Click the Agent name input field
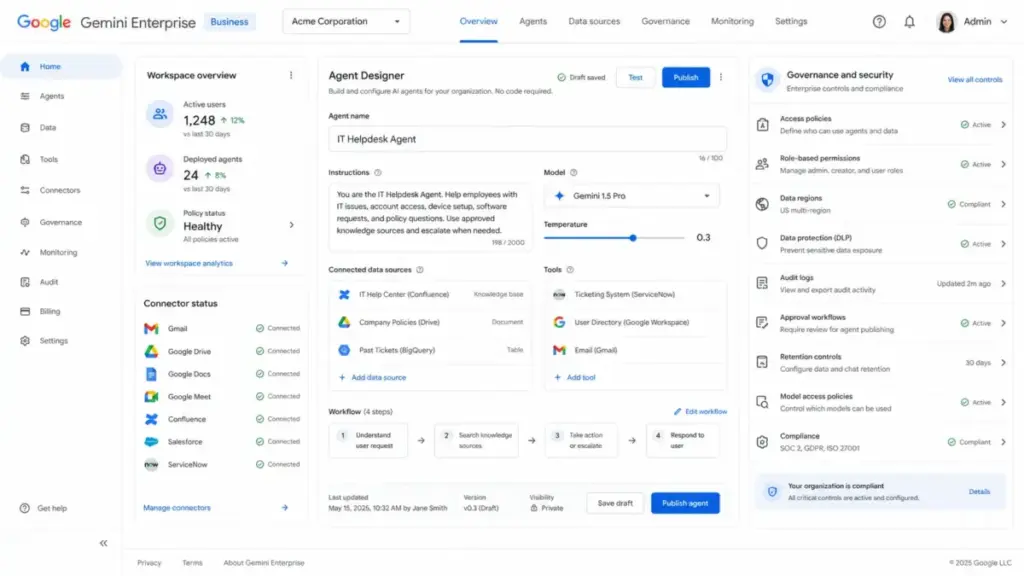Image resolution: width=1024 pixels, height=576 pixels. (x=527, y=139)
